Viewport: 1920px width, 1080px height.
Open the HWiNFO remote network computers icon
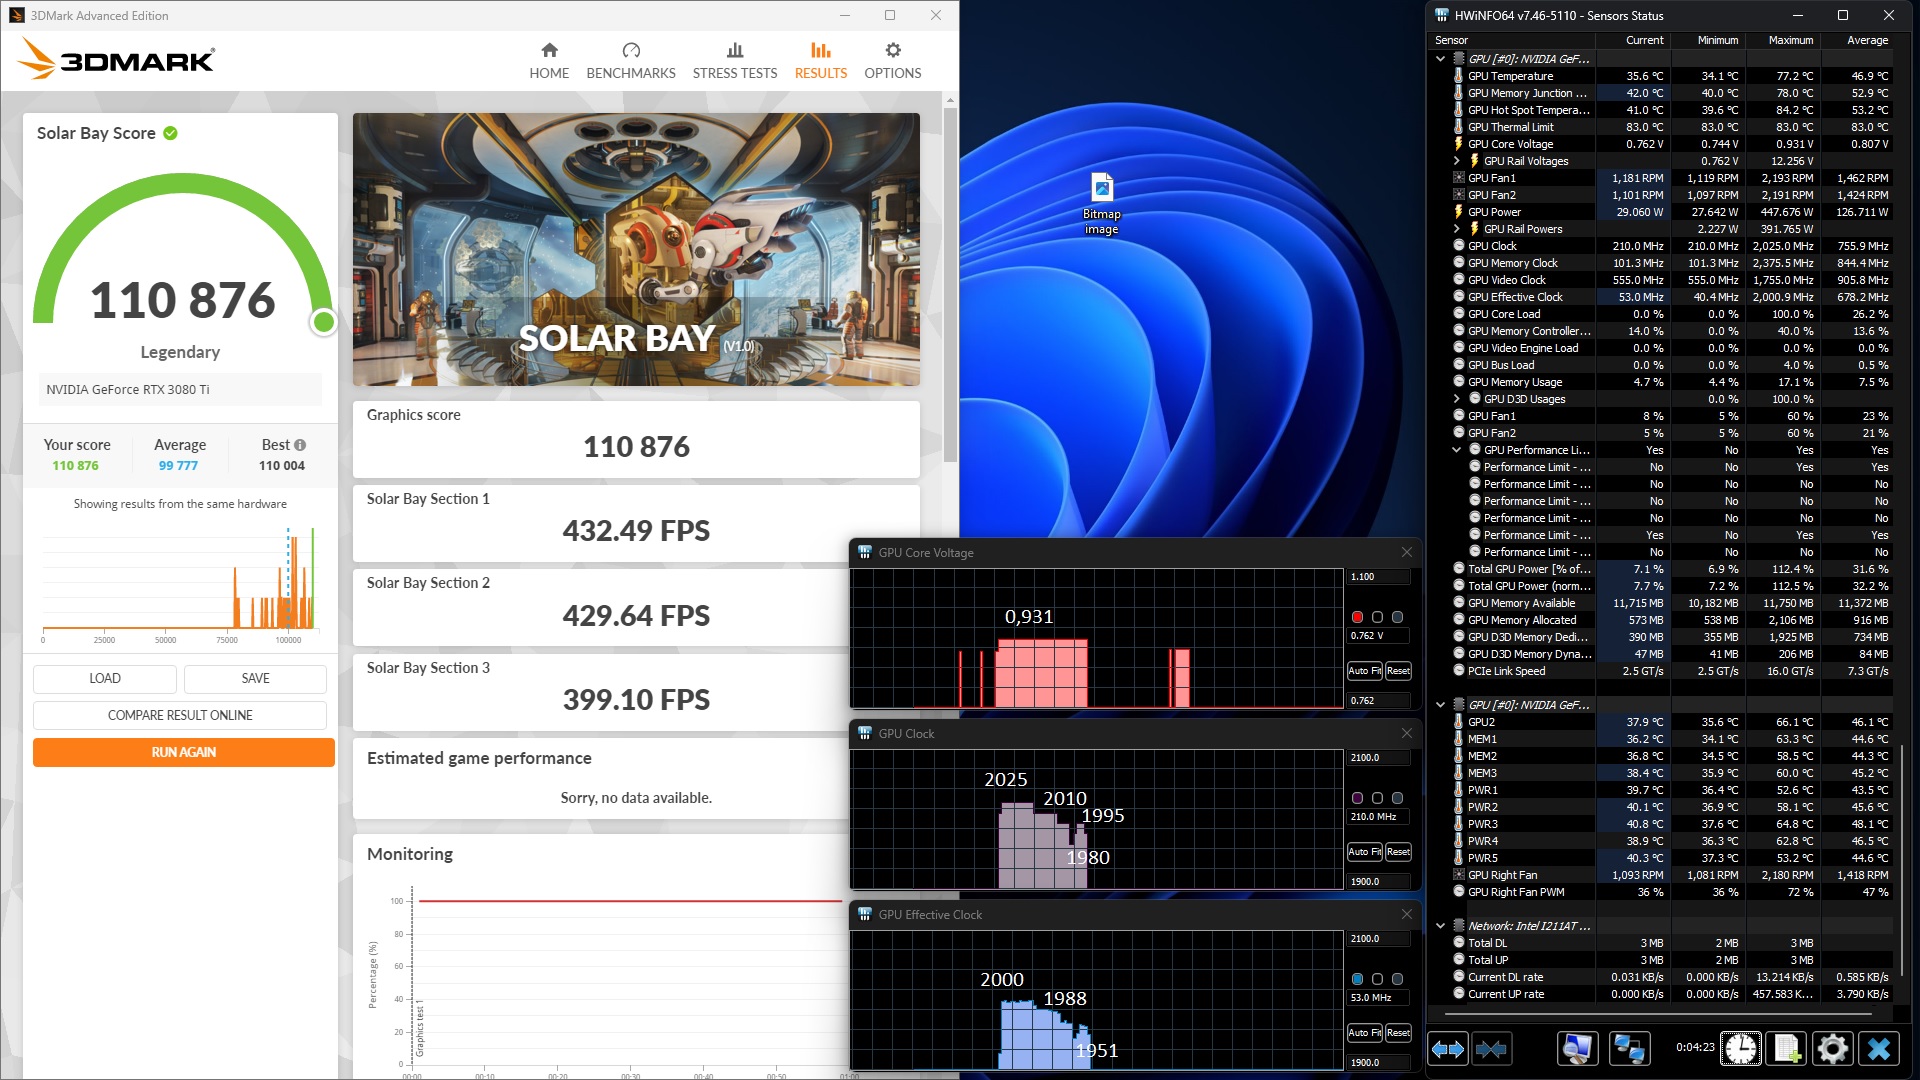point(1629,1049)
